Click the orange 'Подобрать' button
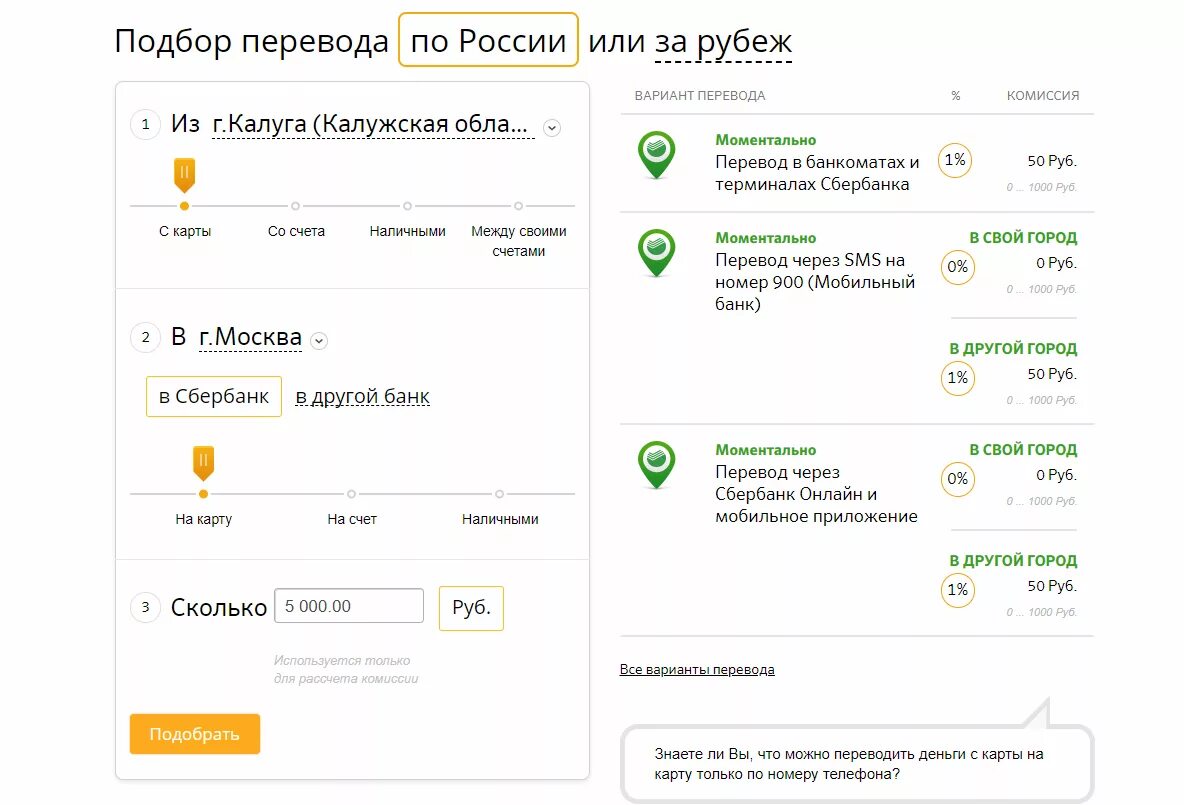The width and height of the screenshot is (1184, 805). 195,734
